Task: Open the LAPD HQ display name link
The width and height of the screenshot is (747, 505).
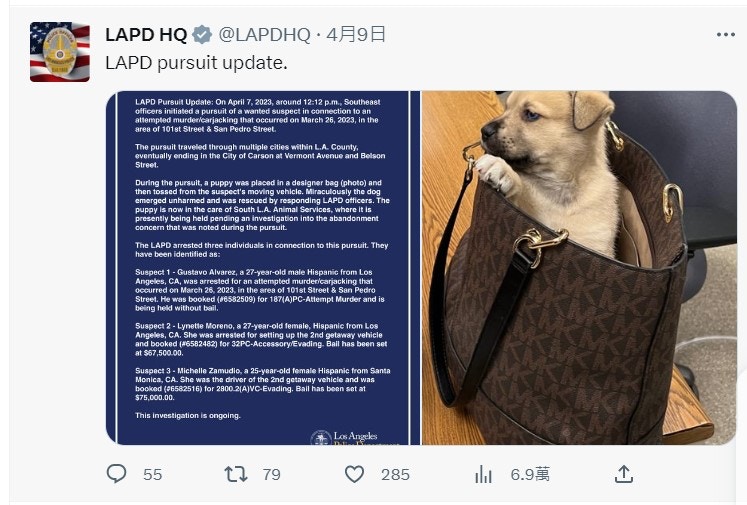Action: pyautogui.click(x=146, y=35)
